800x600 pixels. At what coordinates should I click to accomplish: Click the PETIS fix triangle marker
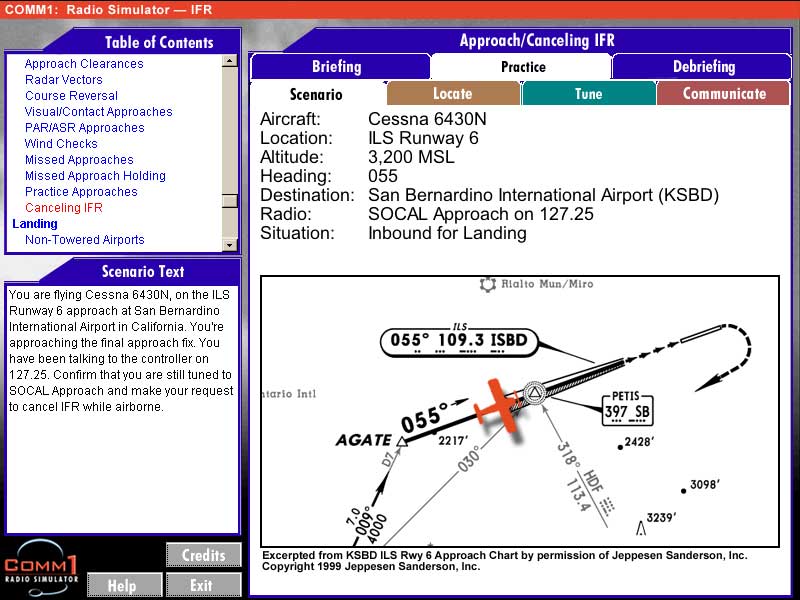tap(532, 393)
